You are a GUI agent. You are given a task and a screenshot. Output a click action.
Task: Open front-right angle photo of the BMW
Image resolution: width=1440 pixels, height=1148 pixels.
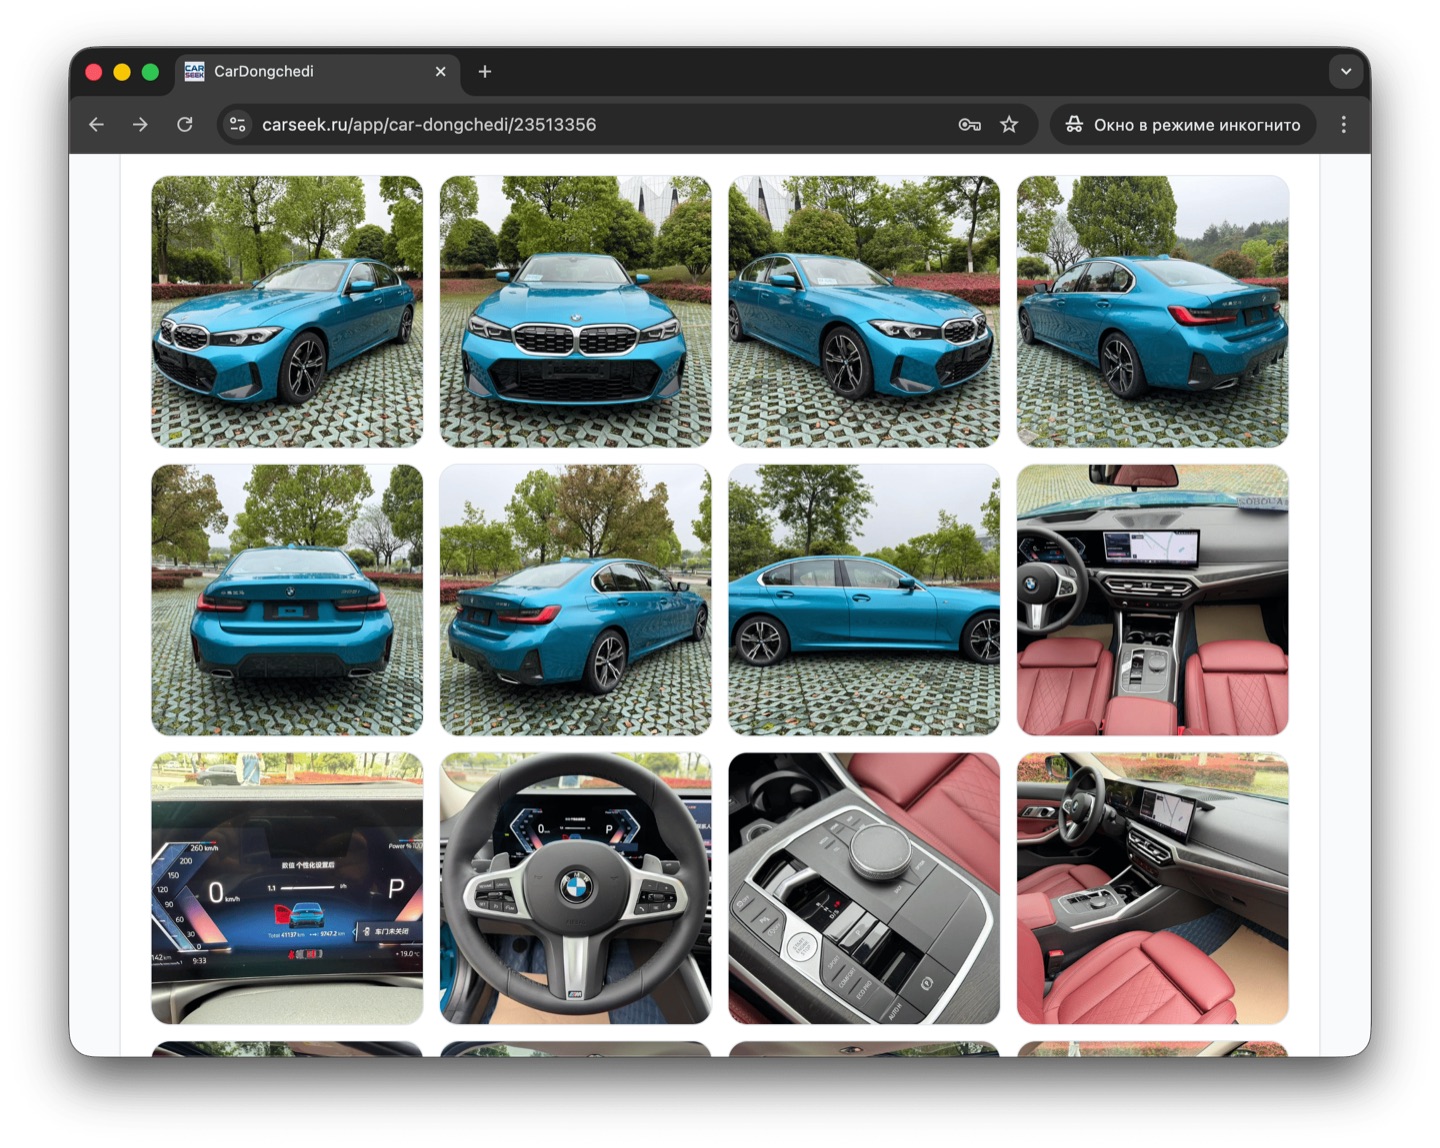tap(864, 311)
